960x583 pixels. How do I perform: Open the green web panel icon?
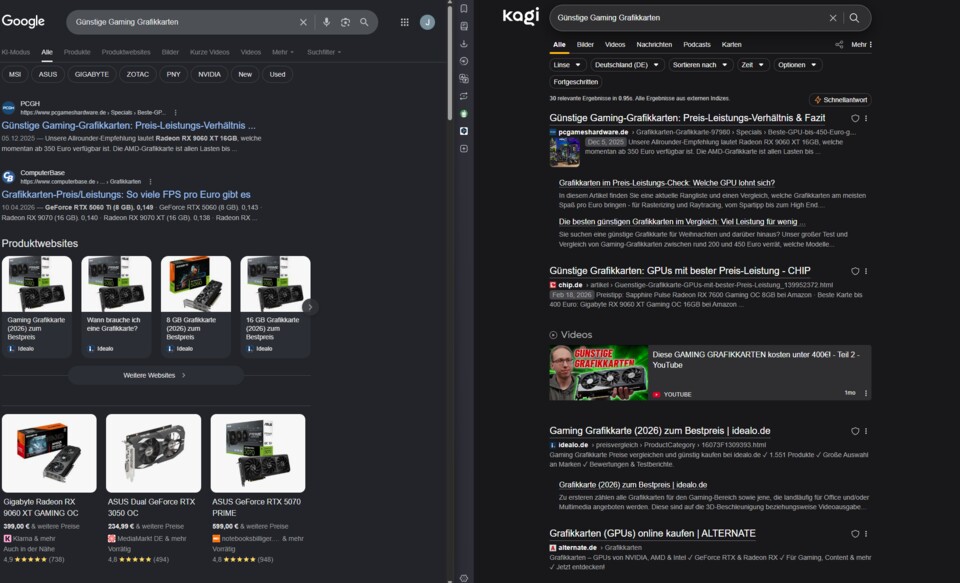click(463, 114)
